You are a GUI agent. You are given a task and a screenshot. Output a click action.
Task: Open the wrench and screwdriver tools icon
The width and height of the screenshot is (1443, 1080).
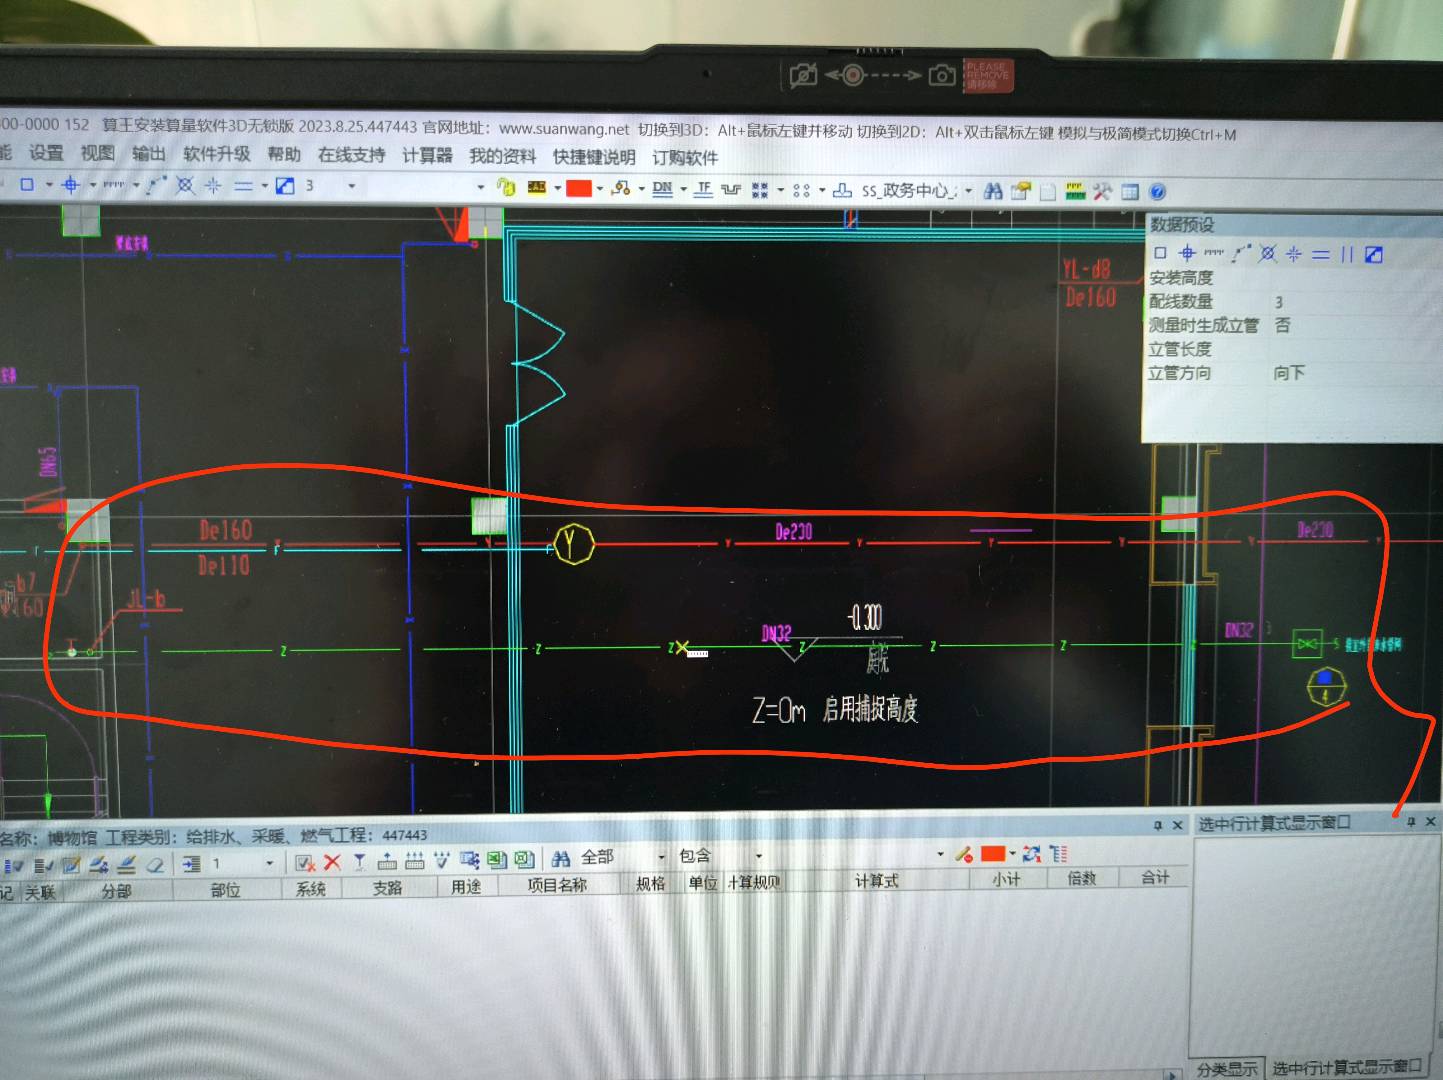tap(1102, 191)
